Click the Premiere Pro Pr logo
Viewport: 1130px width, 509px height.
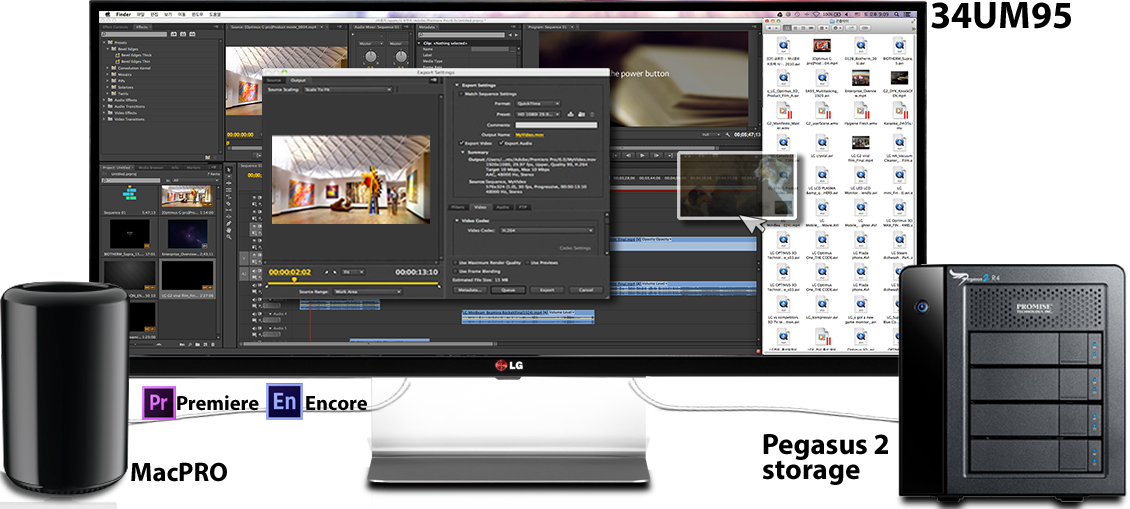tap(158, 403)
